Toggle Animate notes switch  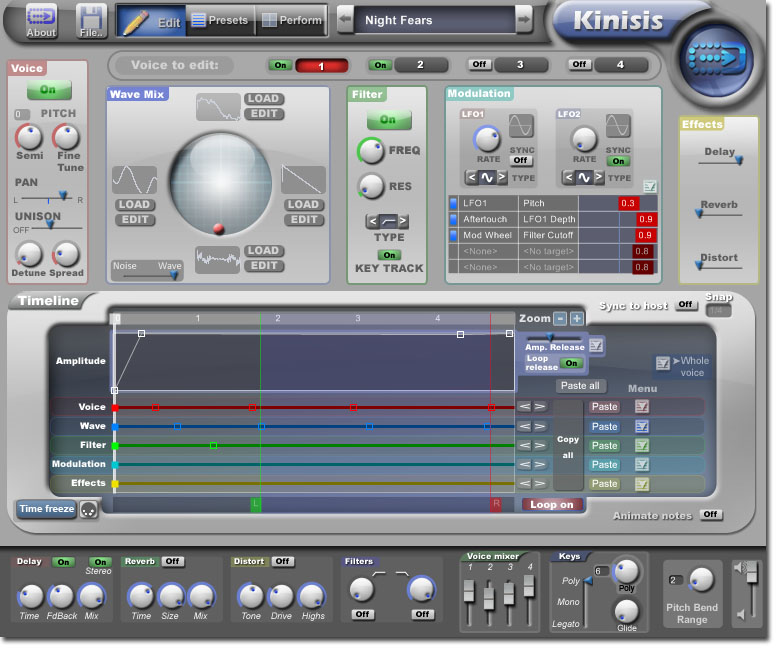point(710,515)
